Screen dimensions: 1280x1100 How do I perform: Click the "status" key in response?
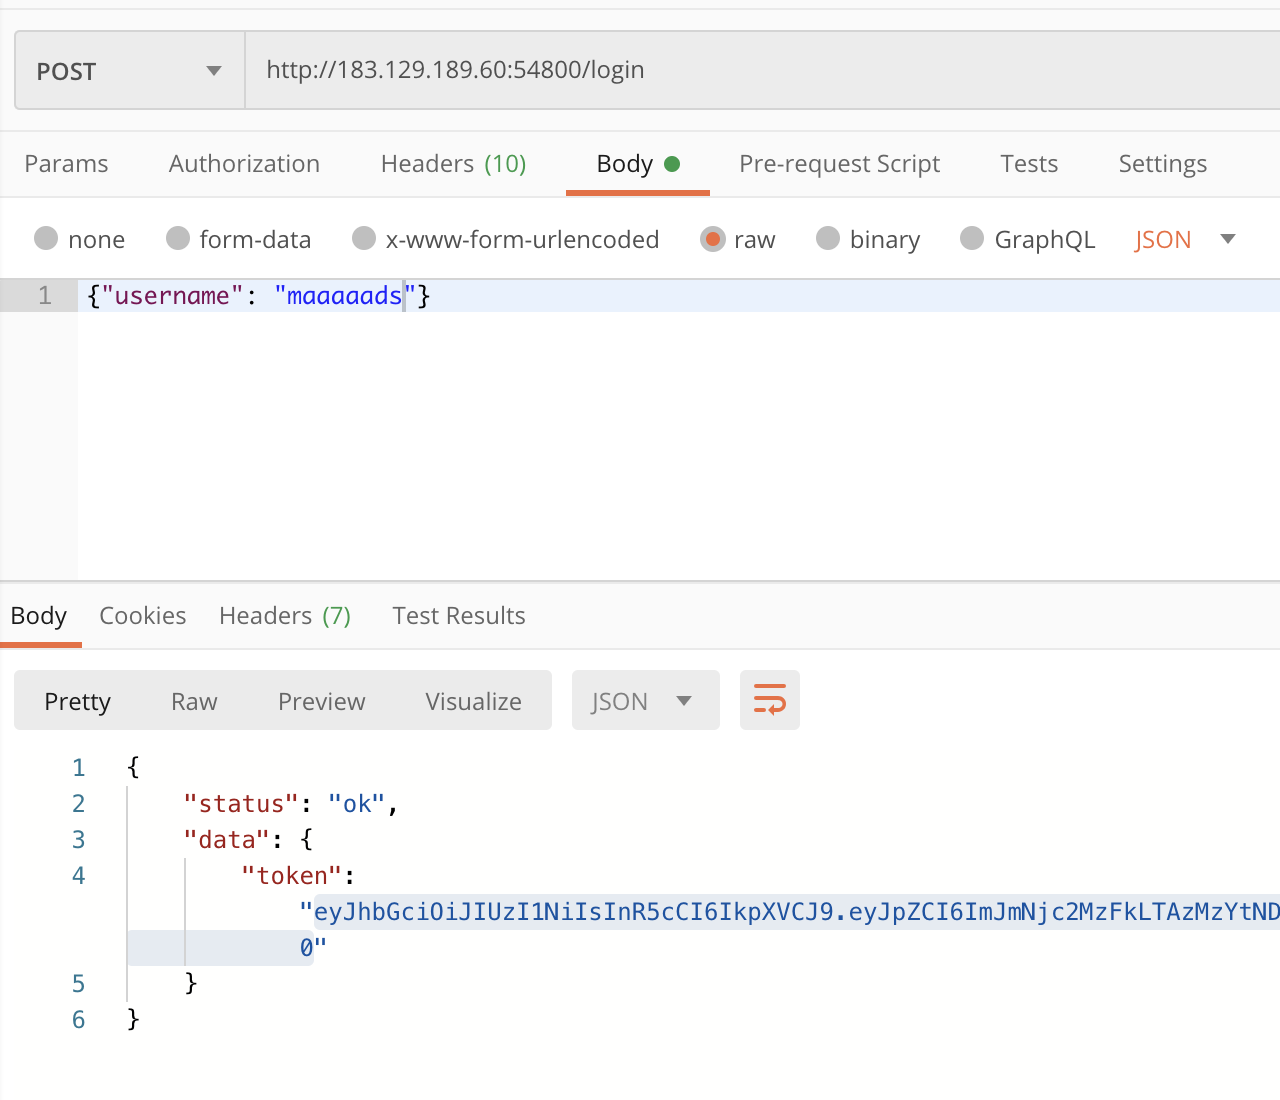pyautogui.click(x=241, y=804)
